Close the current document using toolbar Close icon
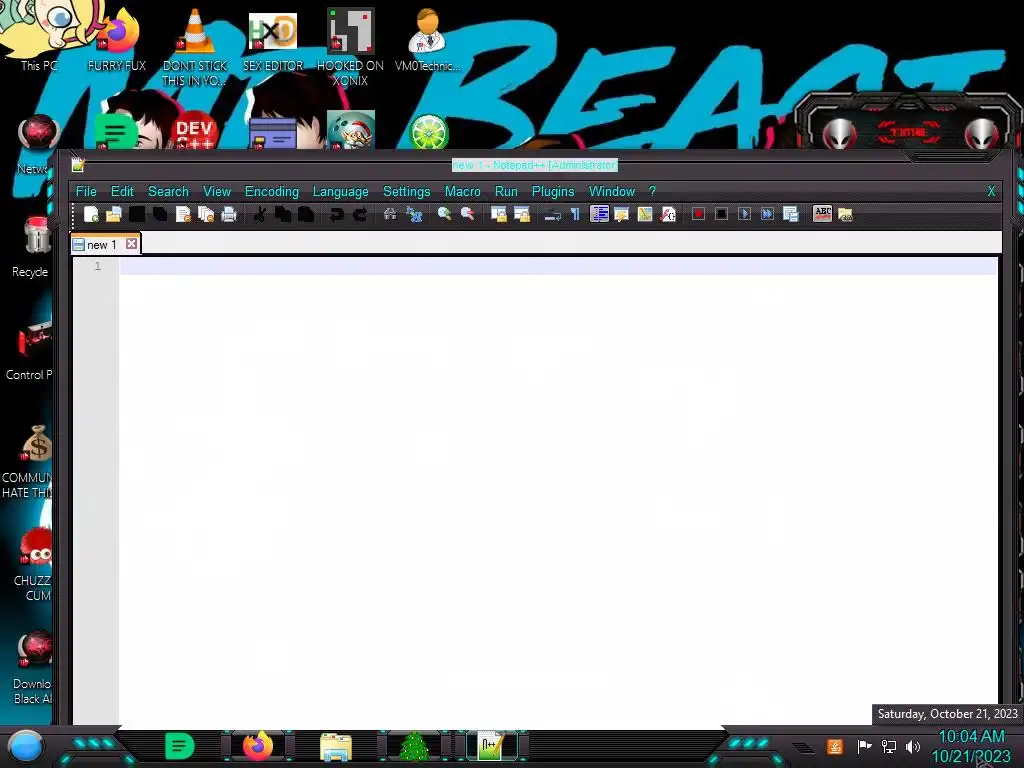The width and height of the screenshot is (1024, 768). pos(184,214)
